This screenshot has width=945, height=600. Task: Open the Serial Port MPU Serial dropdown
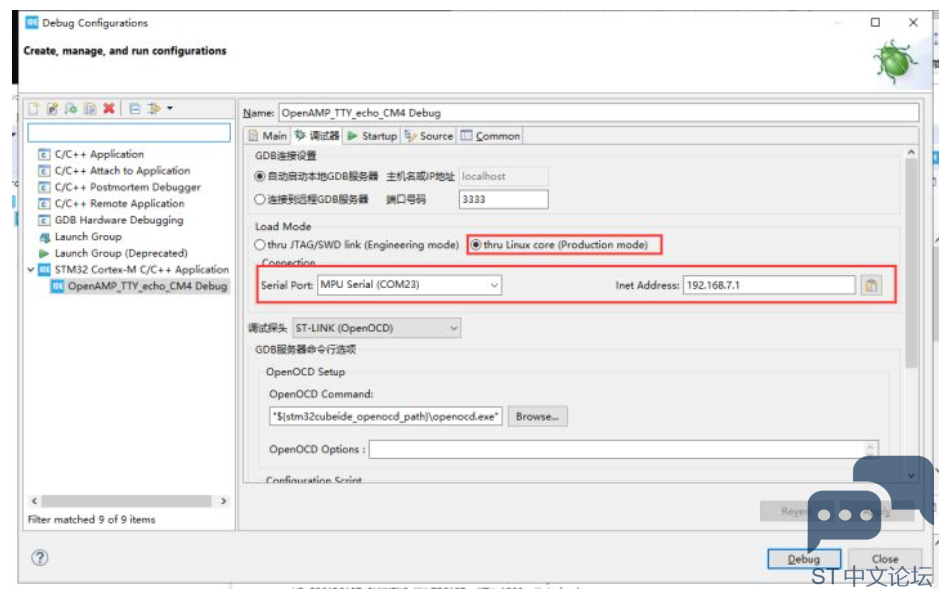coord(409,285)
